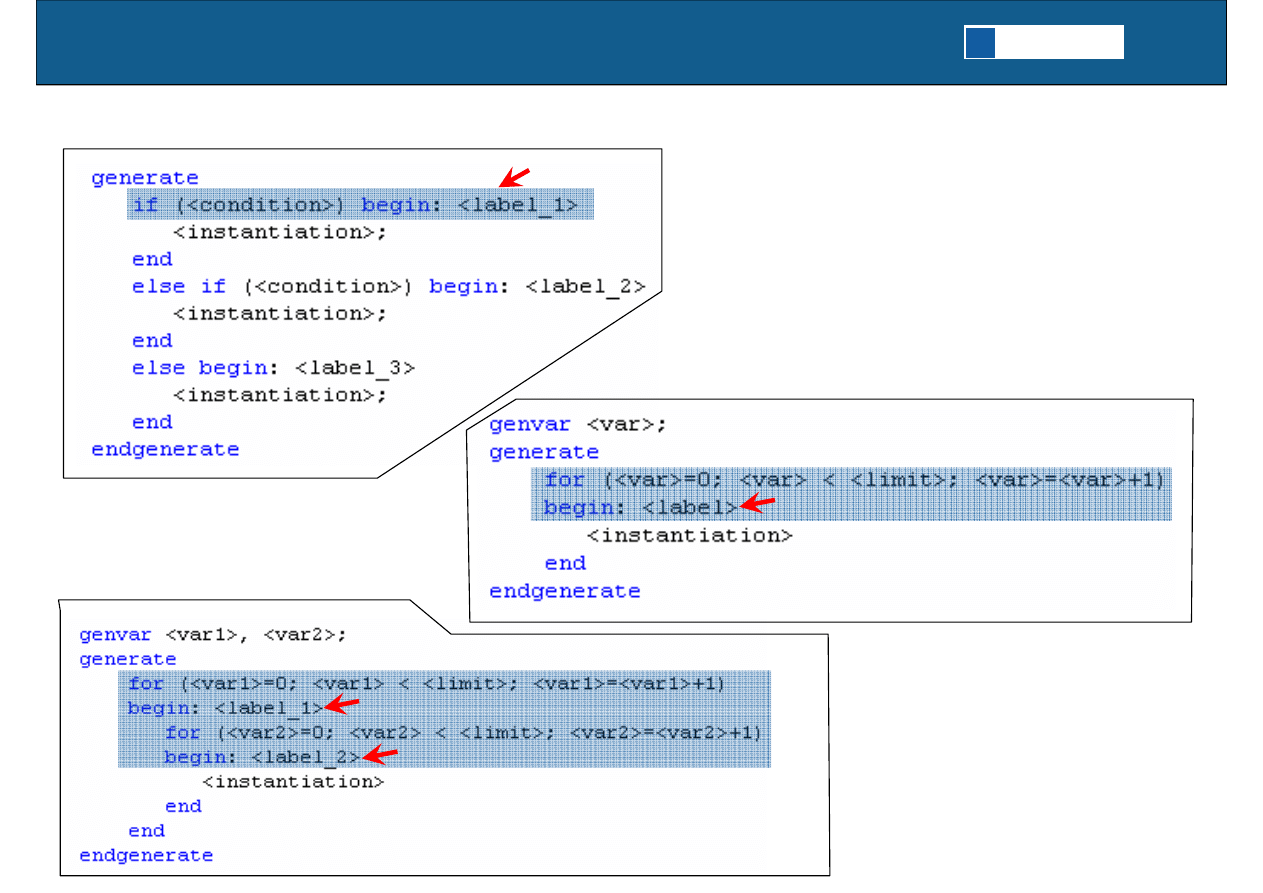Click the inner for-loop line with <var2>
Image resolution: width=1263 pixels, height=893 pixels.
point(463,733)
